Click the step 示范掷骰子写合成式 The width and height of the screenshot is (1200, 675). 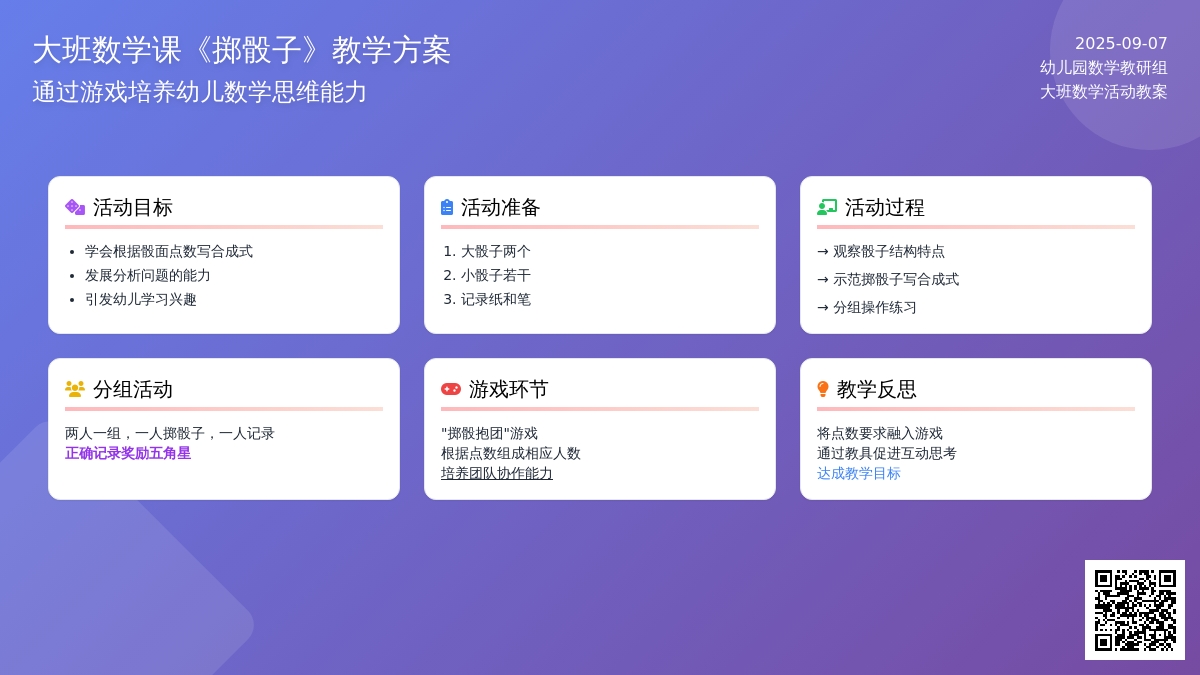tap(895, 279)
